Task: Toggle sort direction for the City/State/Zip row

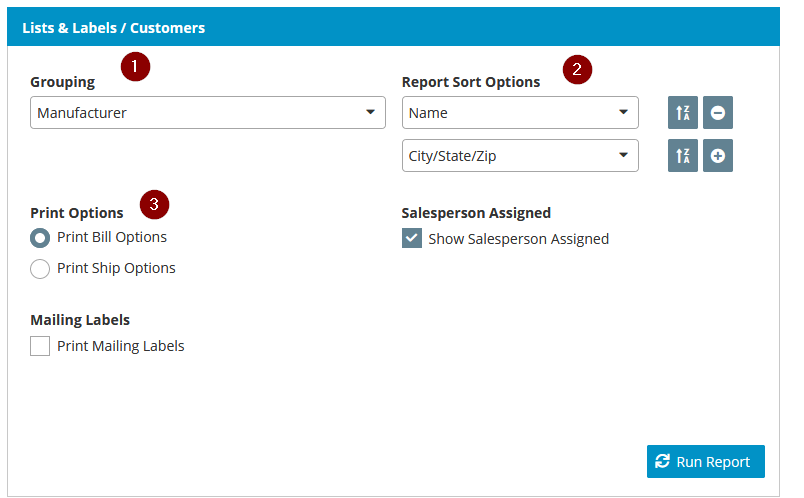Action: point(683,156)
